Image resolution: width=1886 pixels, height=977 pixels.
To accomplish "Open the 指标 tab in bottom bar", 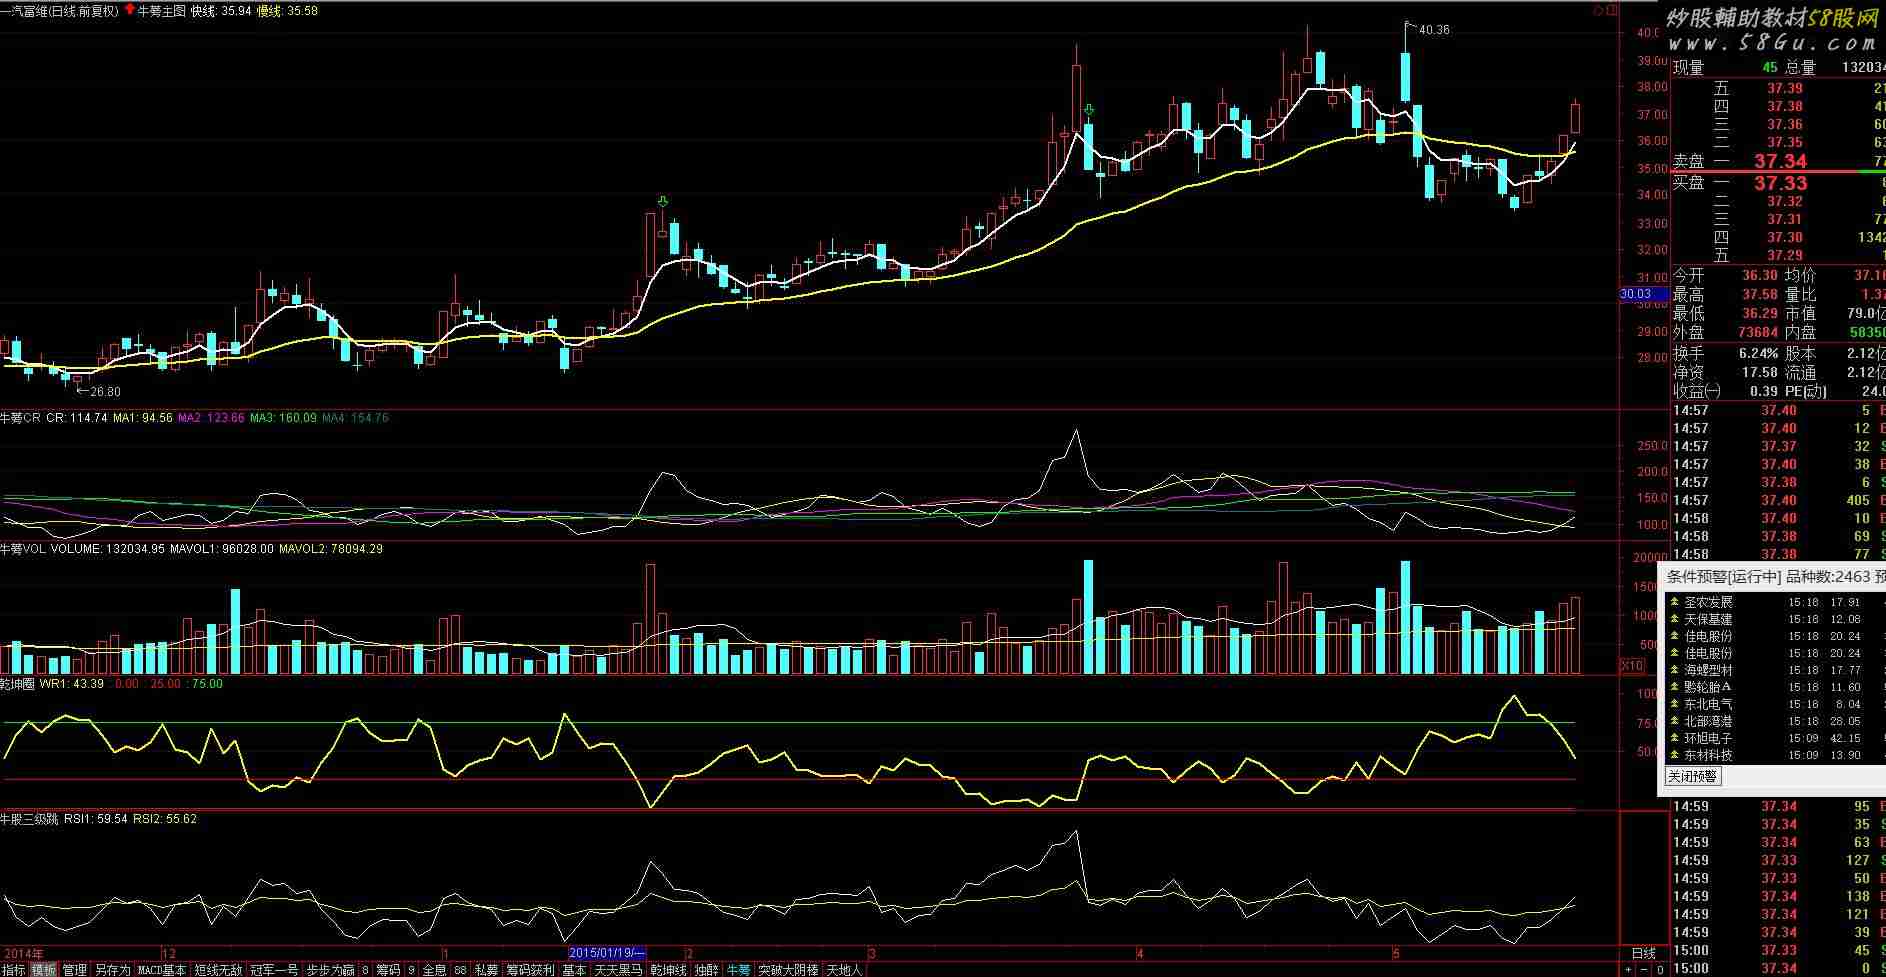I will [x=13, y=969].
